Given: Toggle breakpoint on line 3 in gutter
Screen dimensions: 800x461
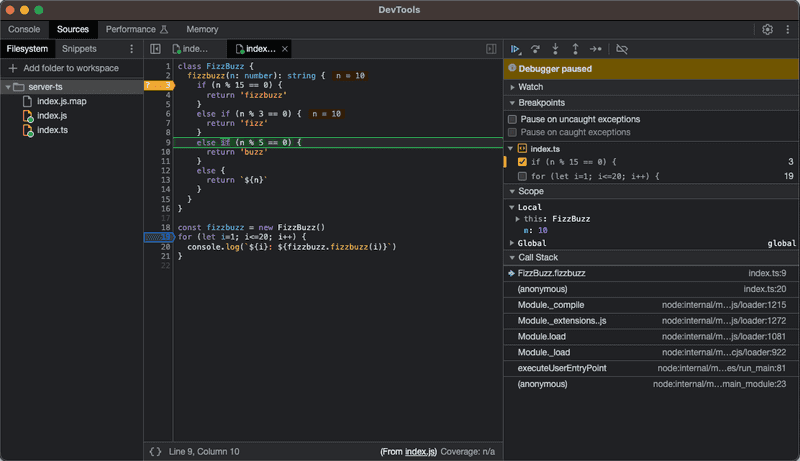Looking at the screenshot, I should [159, 85].
